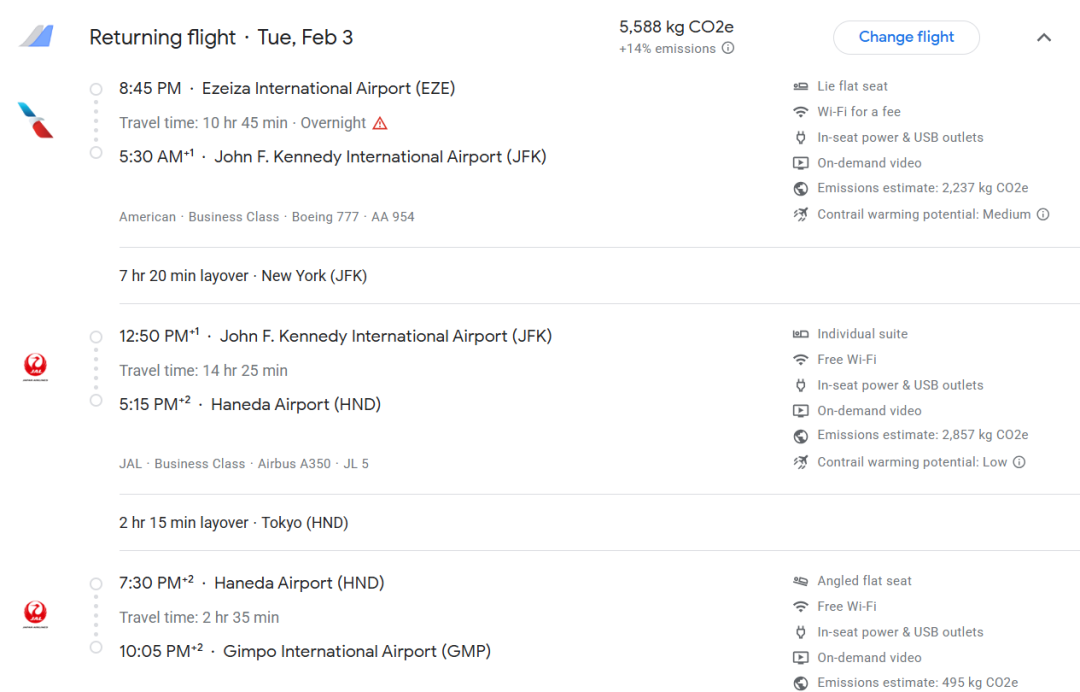The height and width of the screenshot is (692, 1080).
Task: Click Contrail warming potential: Medium text
Action: [x=924, y=214]
